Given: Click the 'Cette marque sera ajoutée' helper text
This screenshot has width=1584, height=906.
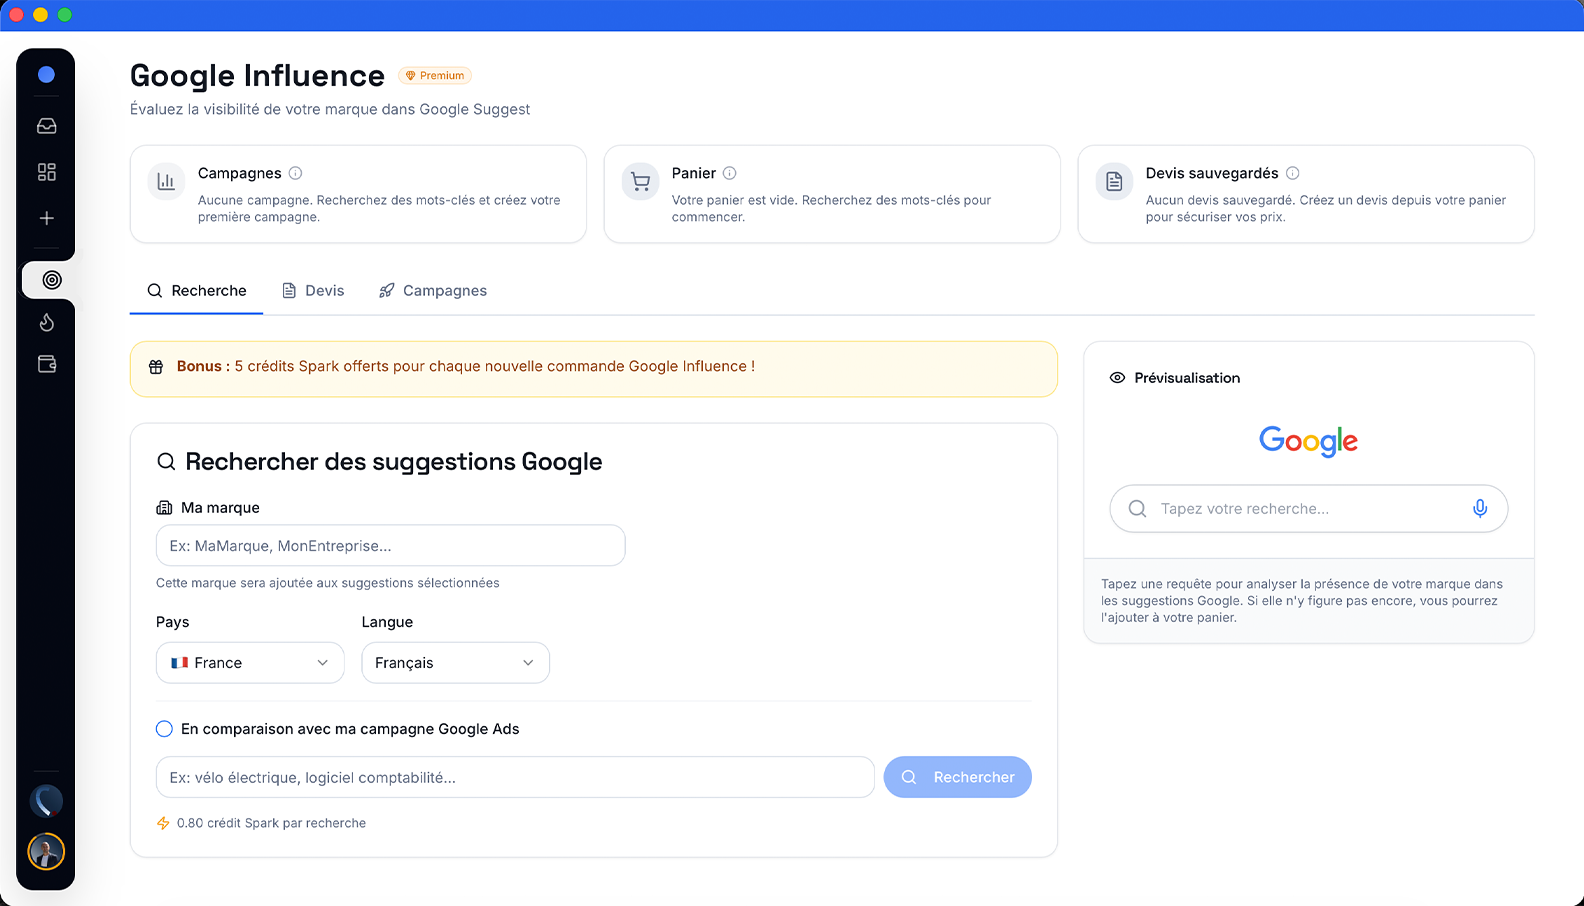Looking at the screenshot, I should click(328, 583).
